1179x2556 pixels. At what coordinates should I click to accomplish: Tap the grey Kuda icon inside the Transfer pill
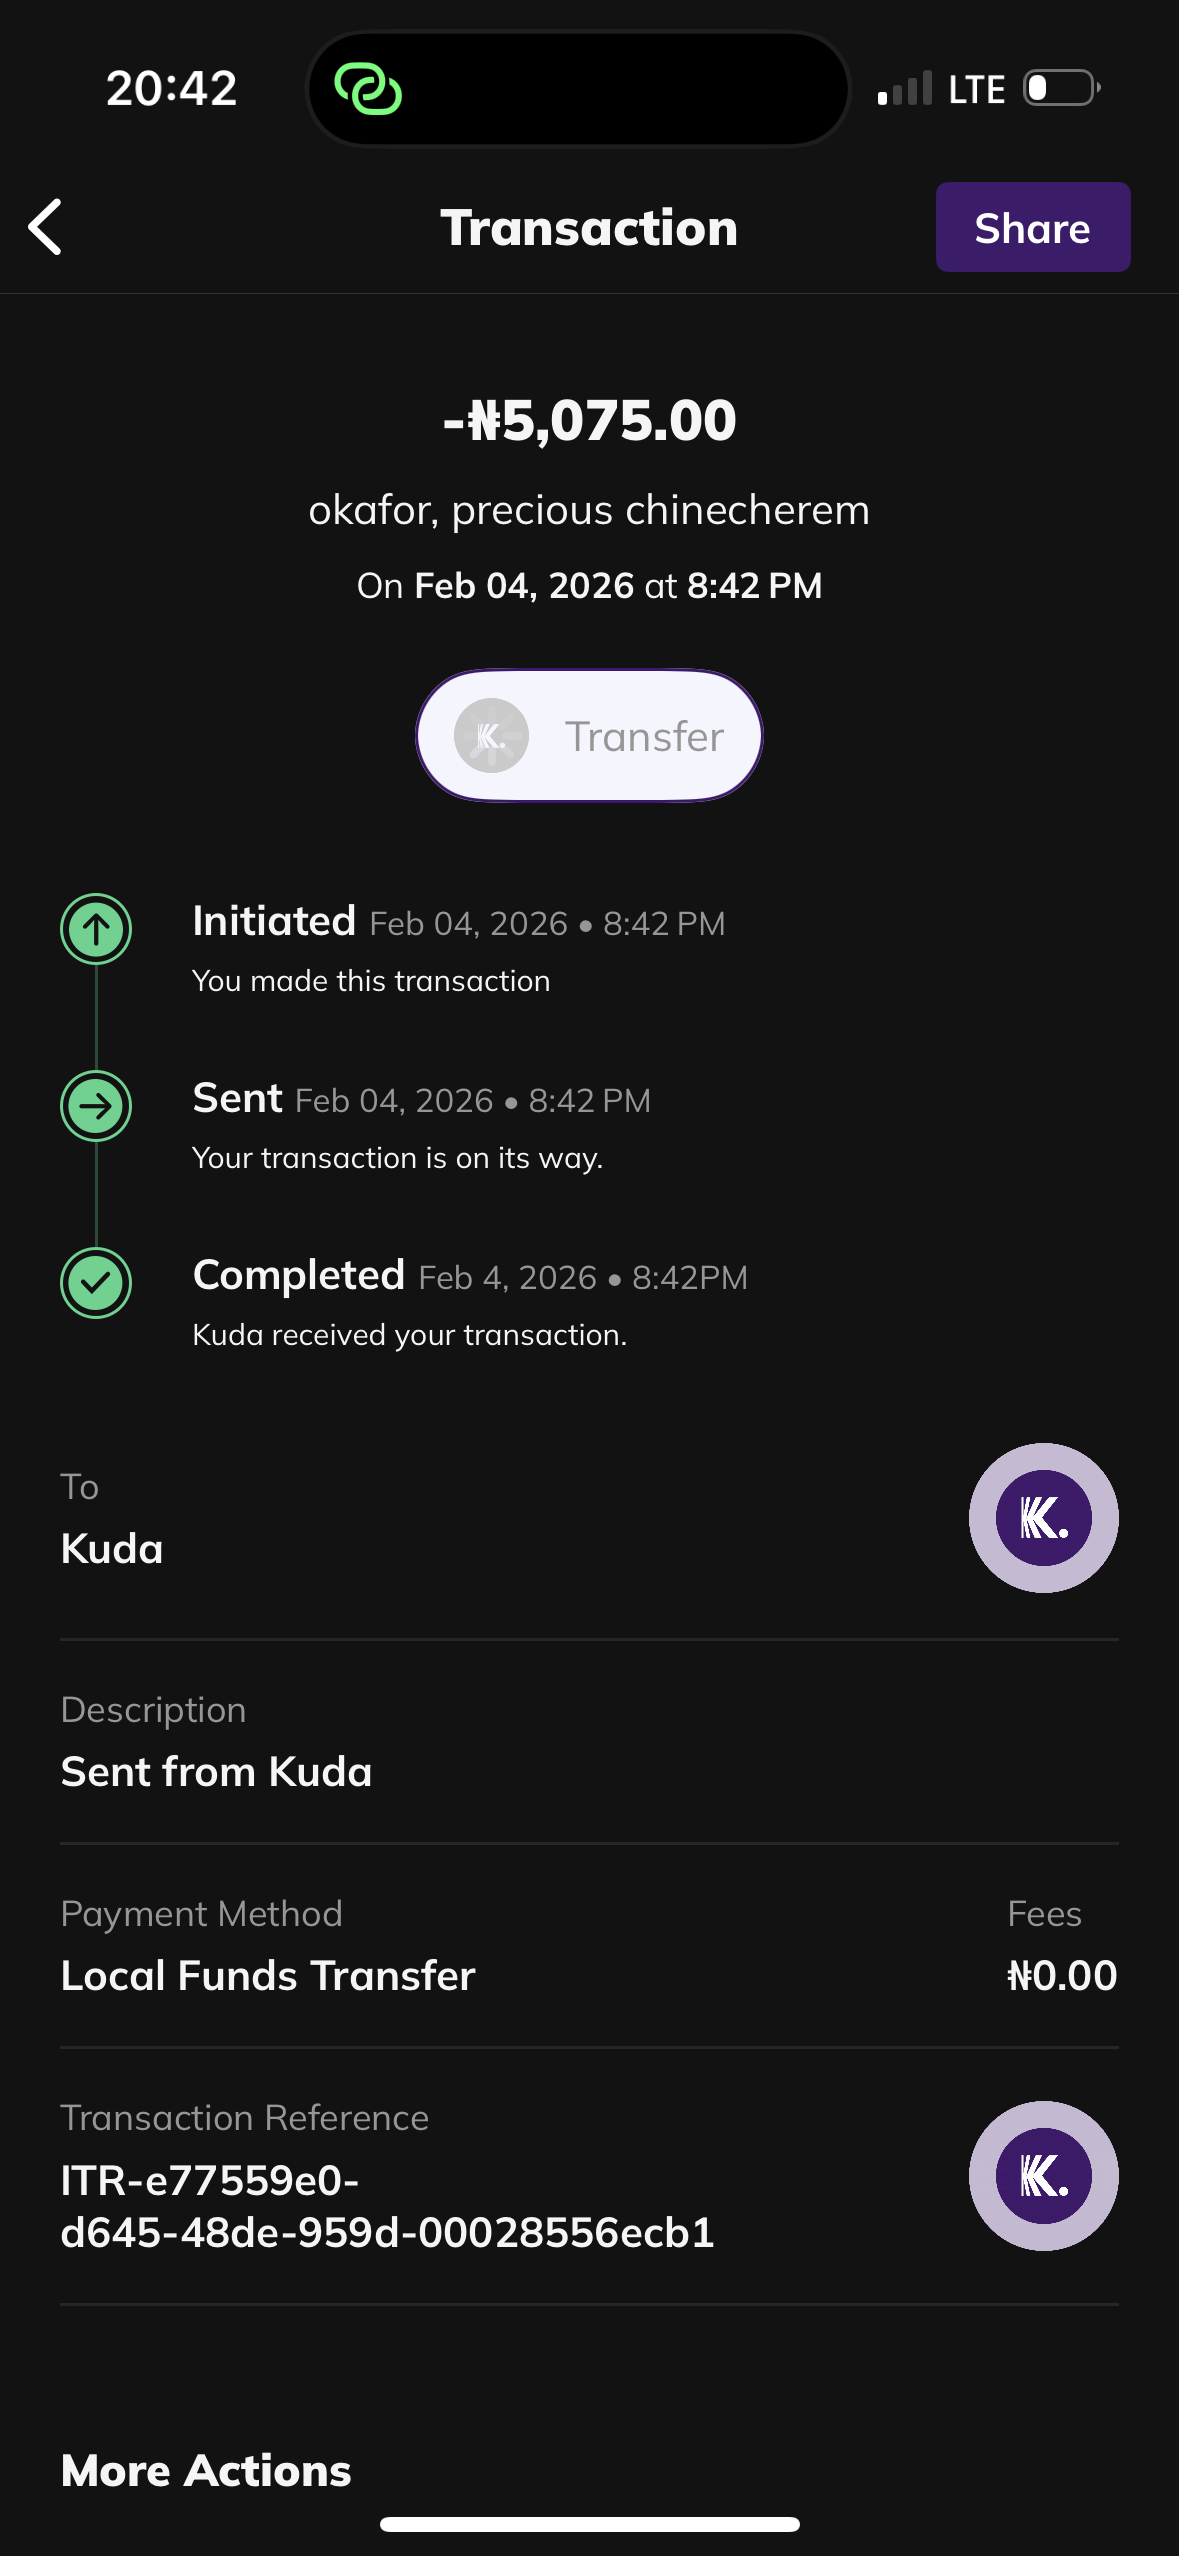click(491, 736)
